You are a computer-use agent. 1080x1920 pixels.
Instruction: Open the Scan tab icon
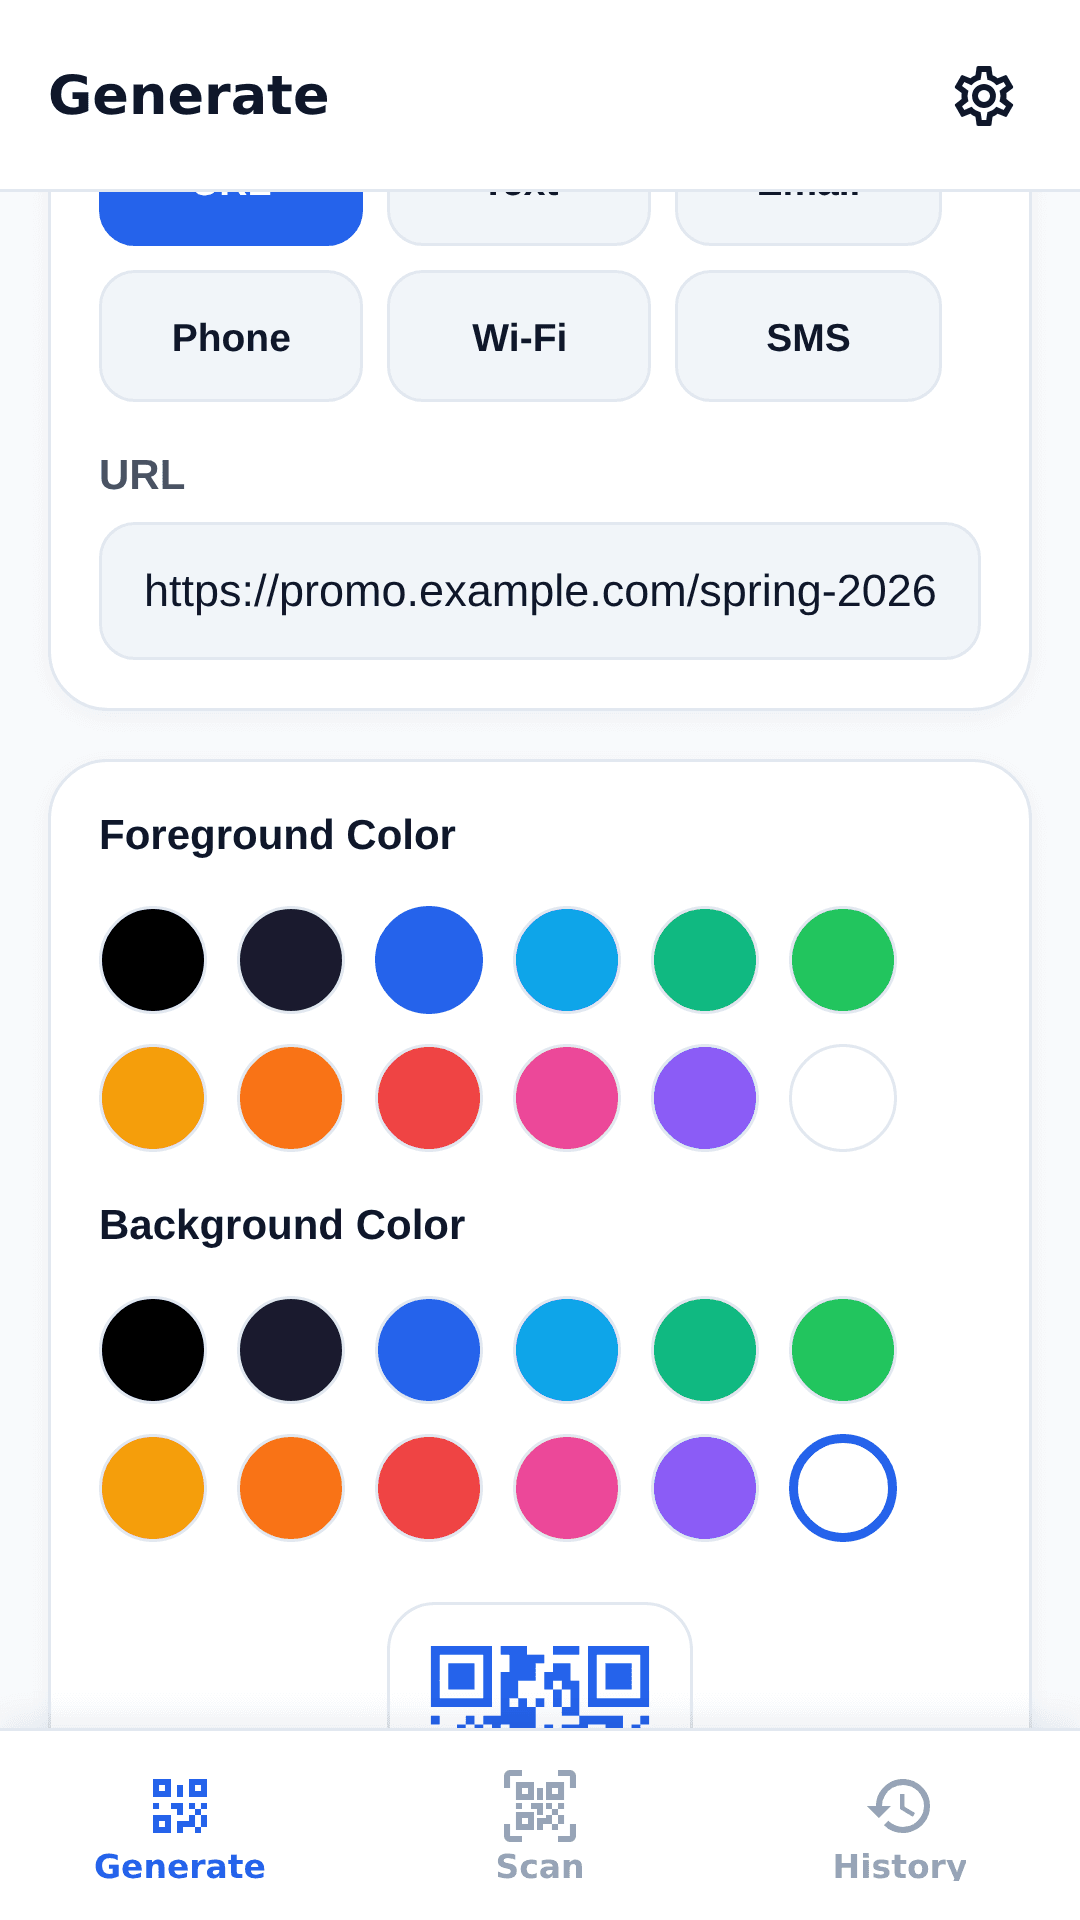pyautogui.click(x=540, y=1805)
